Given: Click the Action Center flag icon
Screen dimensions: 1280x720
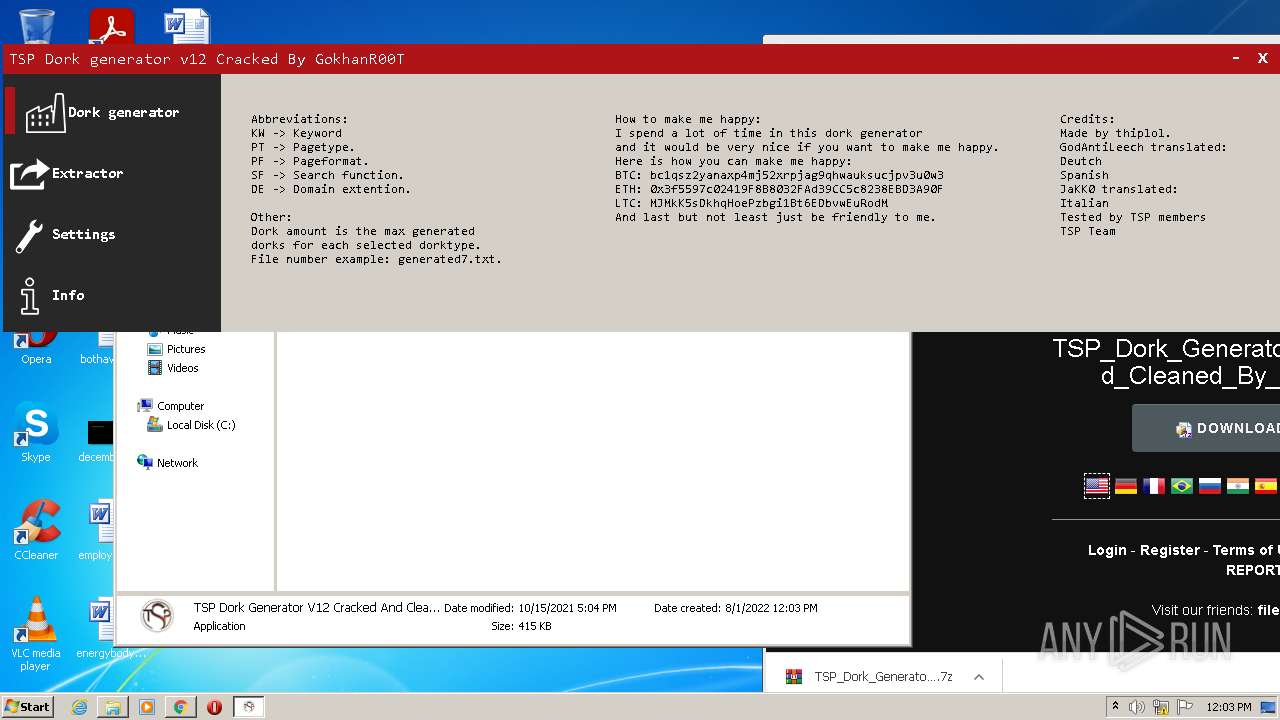Looking at the screenshot, I should pyautogui.click(x=1183, y=707).
